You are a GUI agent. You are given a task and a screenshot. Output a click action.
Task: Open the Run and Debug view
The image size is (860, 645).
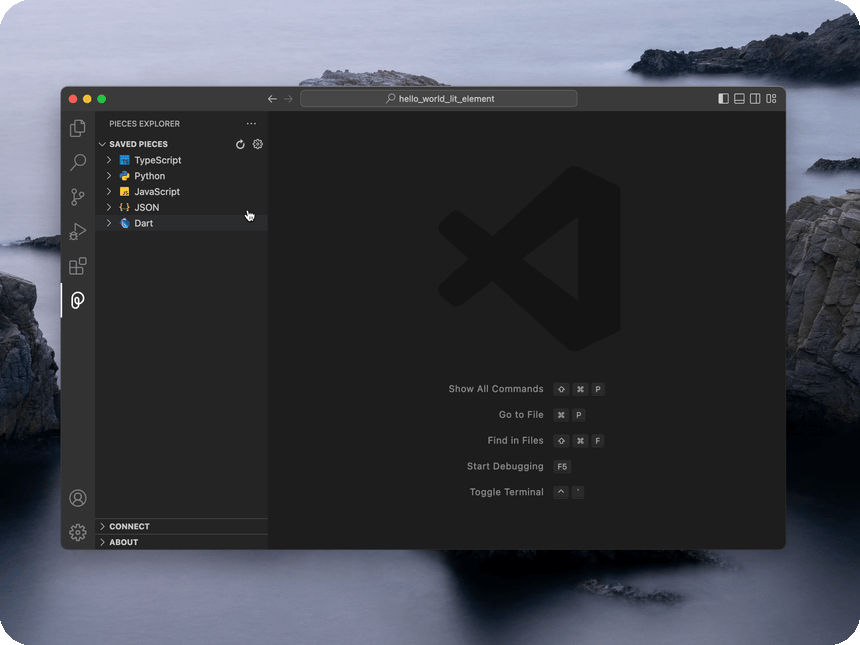pos(78,232)
